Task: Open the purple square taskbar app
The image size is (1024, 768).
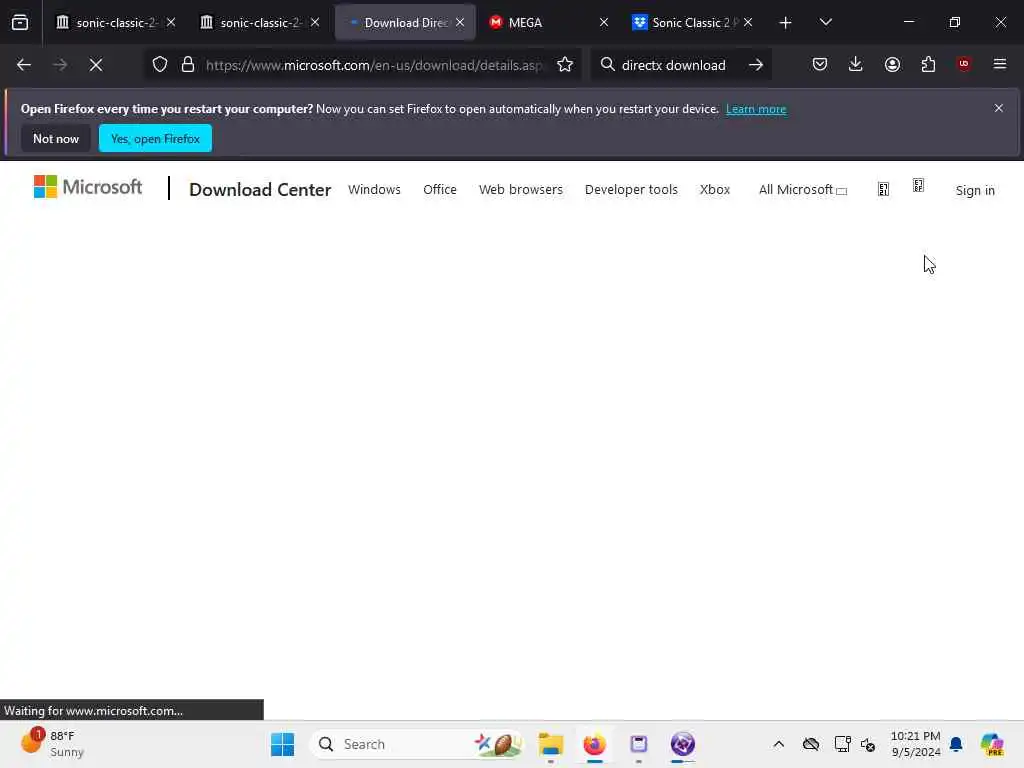Action: pos(639,744)
